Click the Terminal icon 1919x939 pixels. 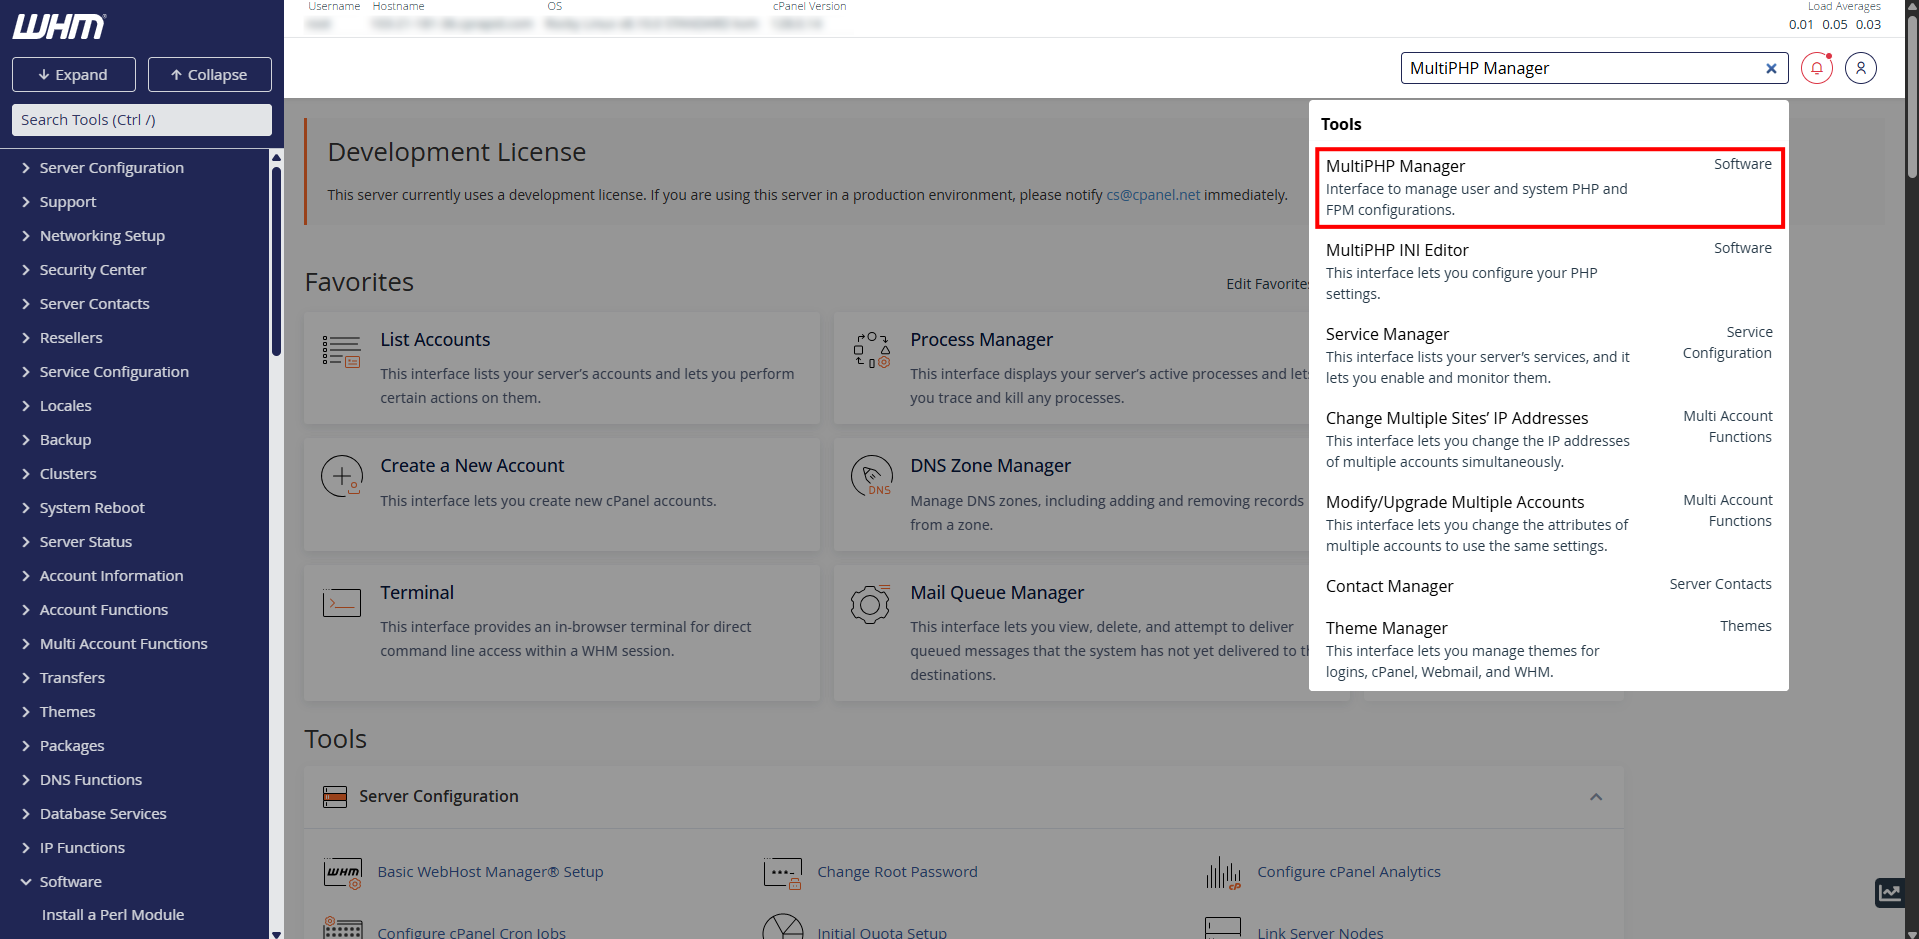[341, 603]
